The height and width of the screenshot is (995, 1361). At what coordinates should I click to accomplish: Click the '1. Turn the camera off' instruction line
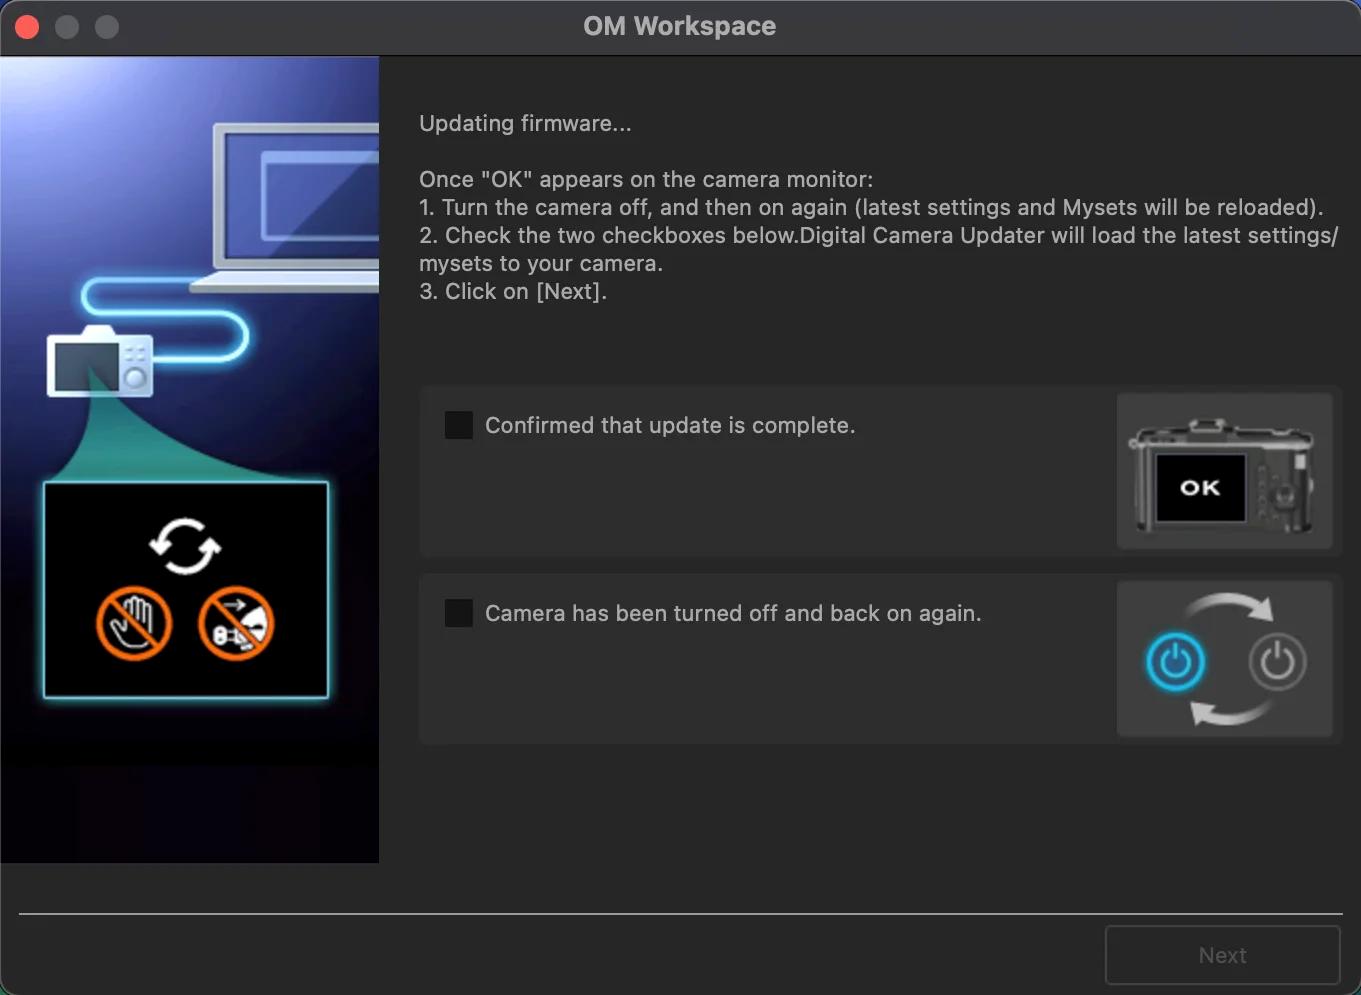[871, 207]
